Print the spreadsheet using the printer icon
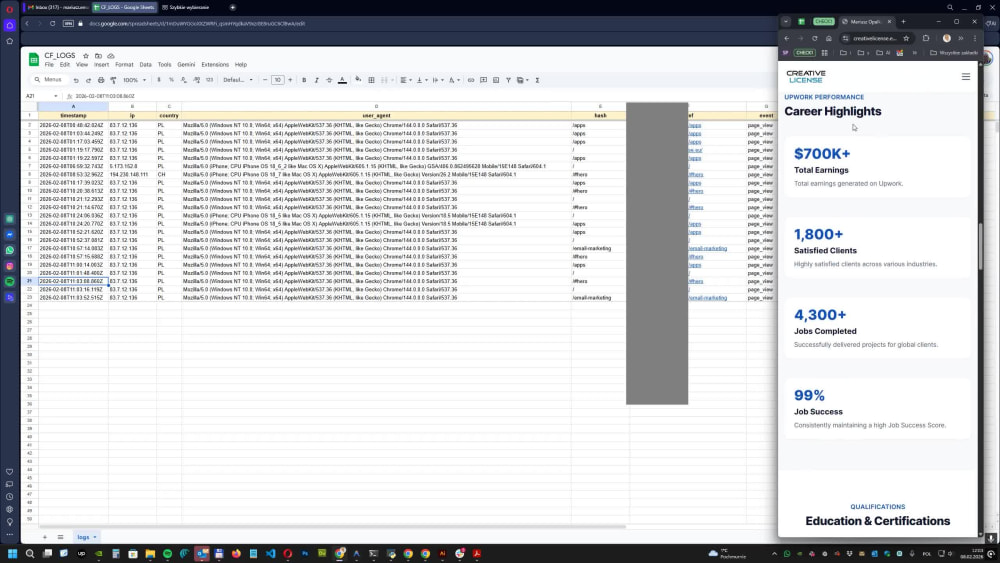The width and height of the screenshot is (1000, 563). click(101, 80)
